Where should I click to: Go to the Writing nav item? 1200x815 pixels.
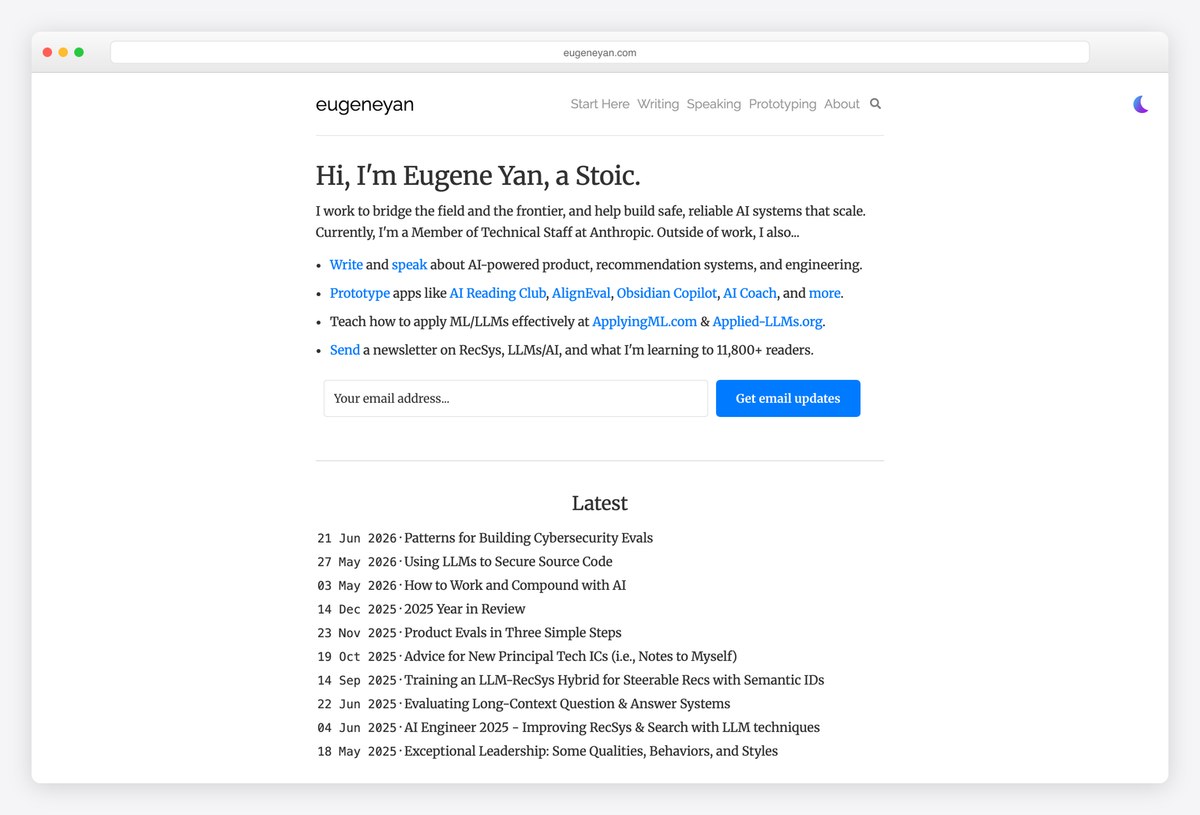pyautogui.click(x=658, y=104)
